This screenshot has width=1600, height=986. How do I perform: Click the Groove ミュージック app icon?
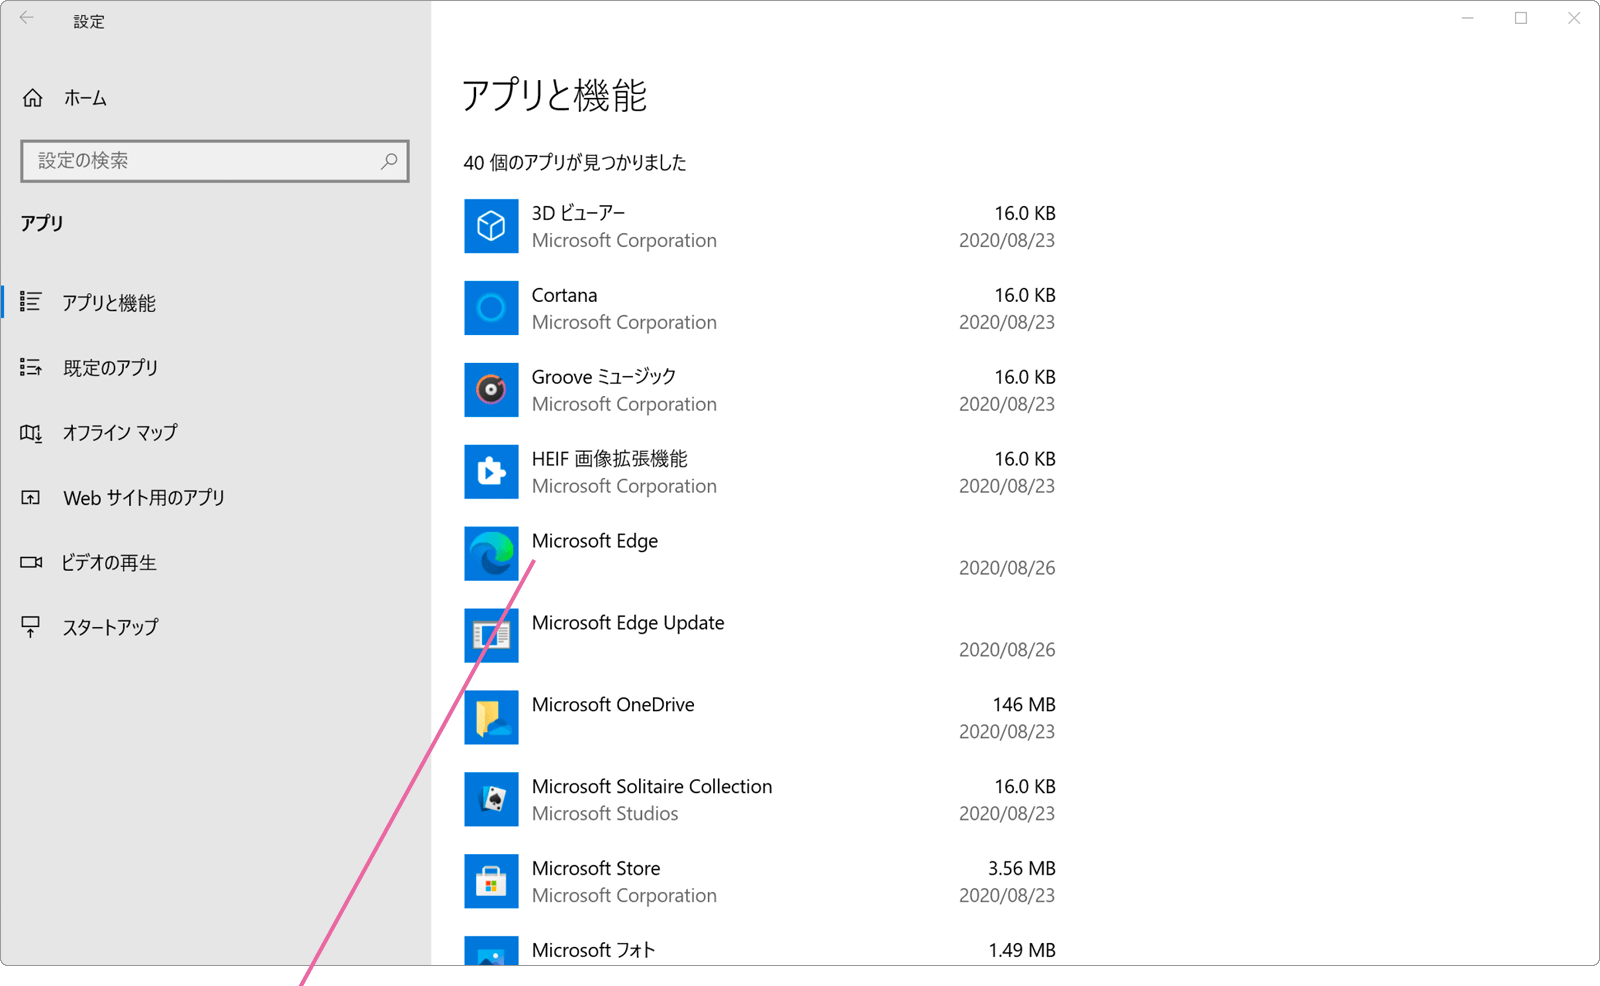pyautogui.click(x=491, y=390)
